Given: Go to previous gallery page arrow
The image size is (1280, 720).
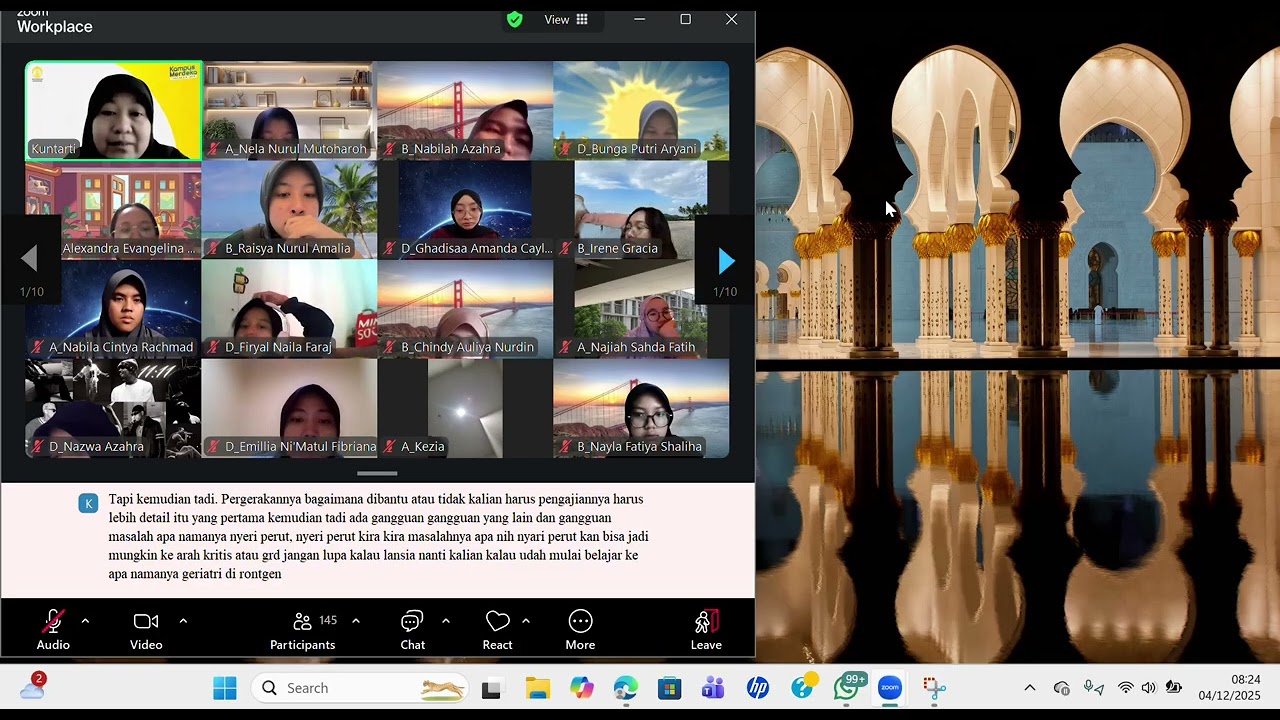Looking at the screenshot, I should click(29, 259).
